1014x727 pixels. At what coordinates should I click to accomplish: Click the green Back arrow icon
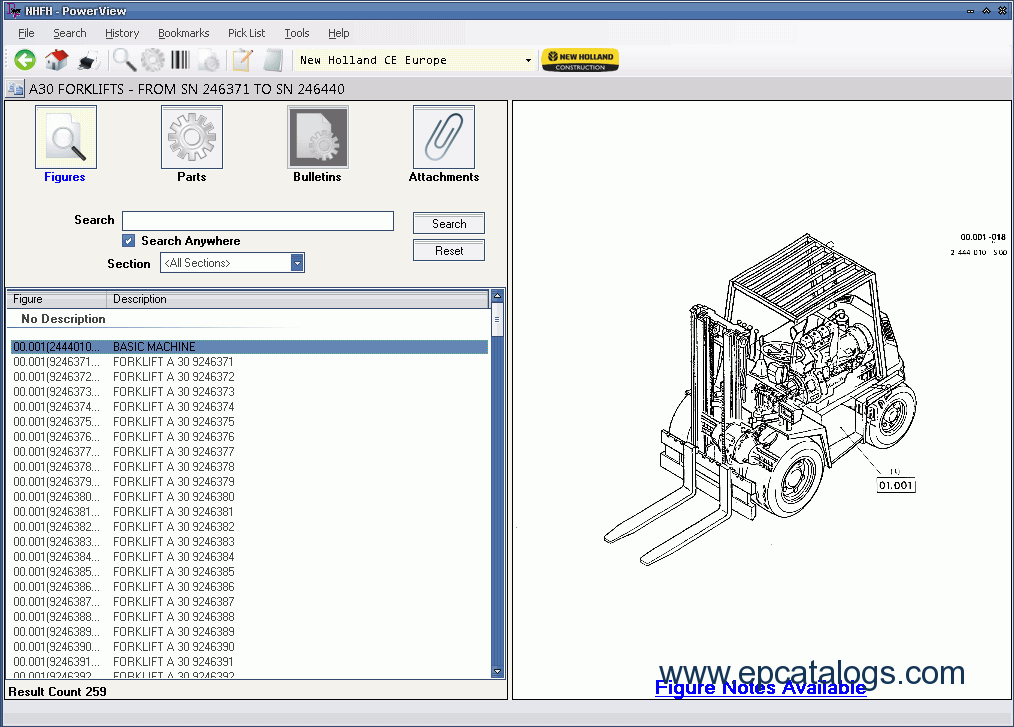click(25, 60)
